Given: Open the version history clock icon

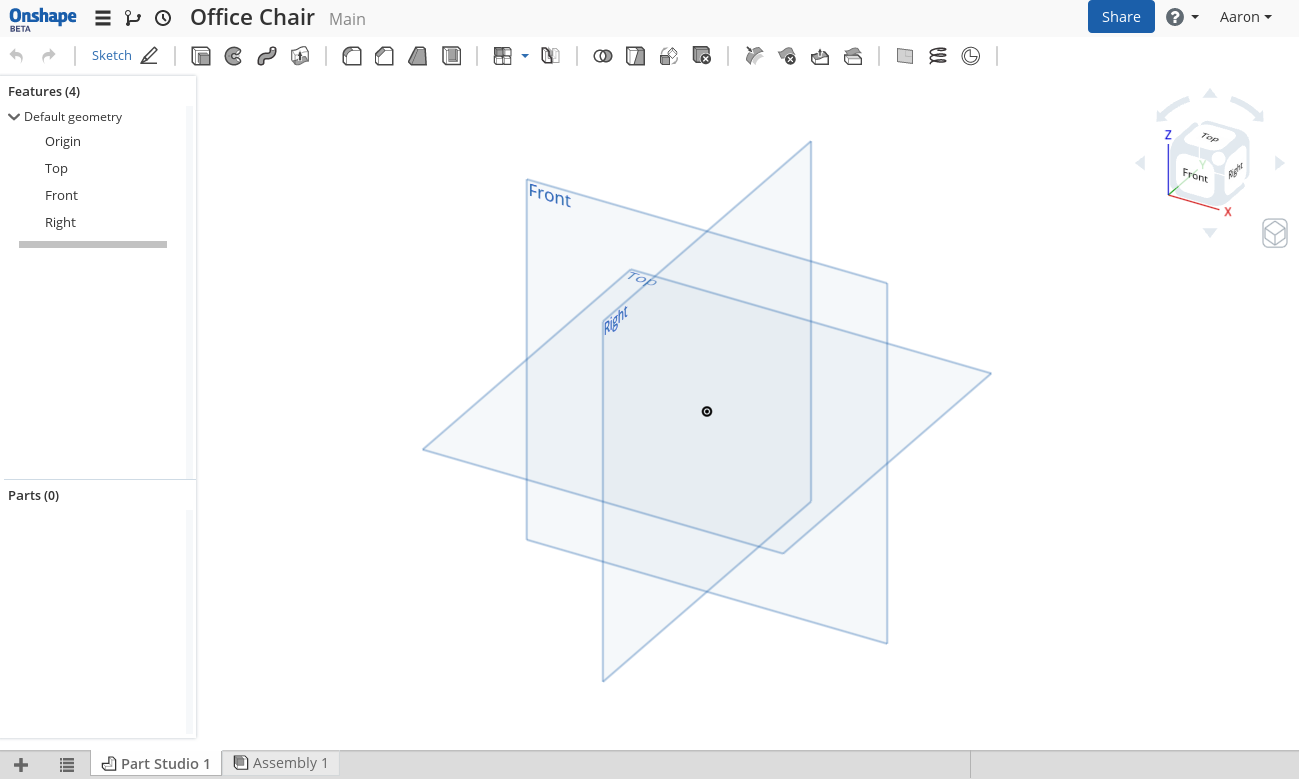Looking at the screenshot, I should pyautogui.click(x=163, y=18).
